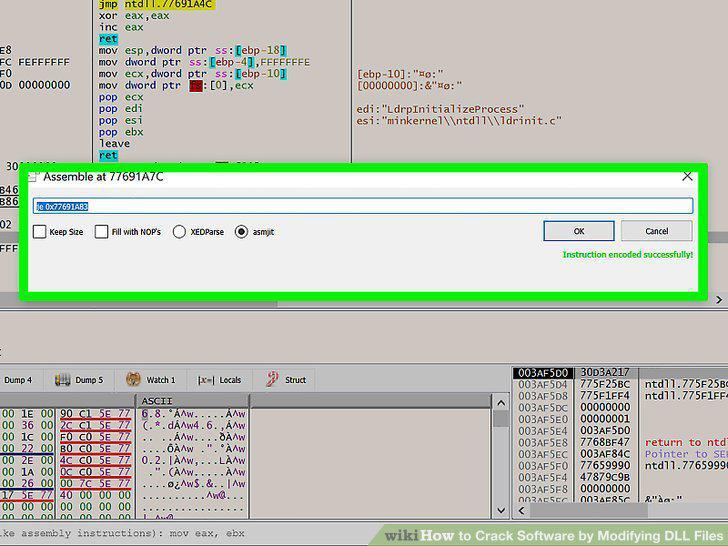
Task: Select the 'pop edi' instruction
Action: point(121,109)
